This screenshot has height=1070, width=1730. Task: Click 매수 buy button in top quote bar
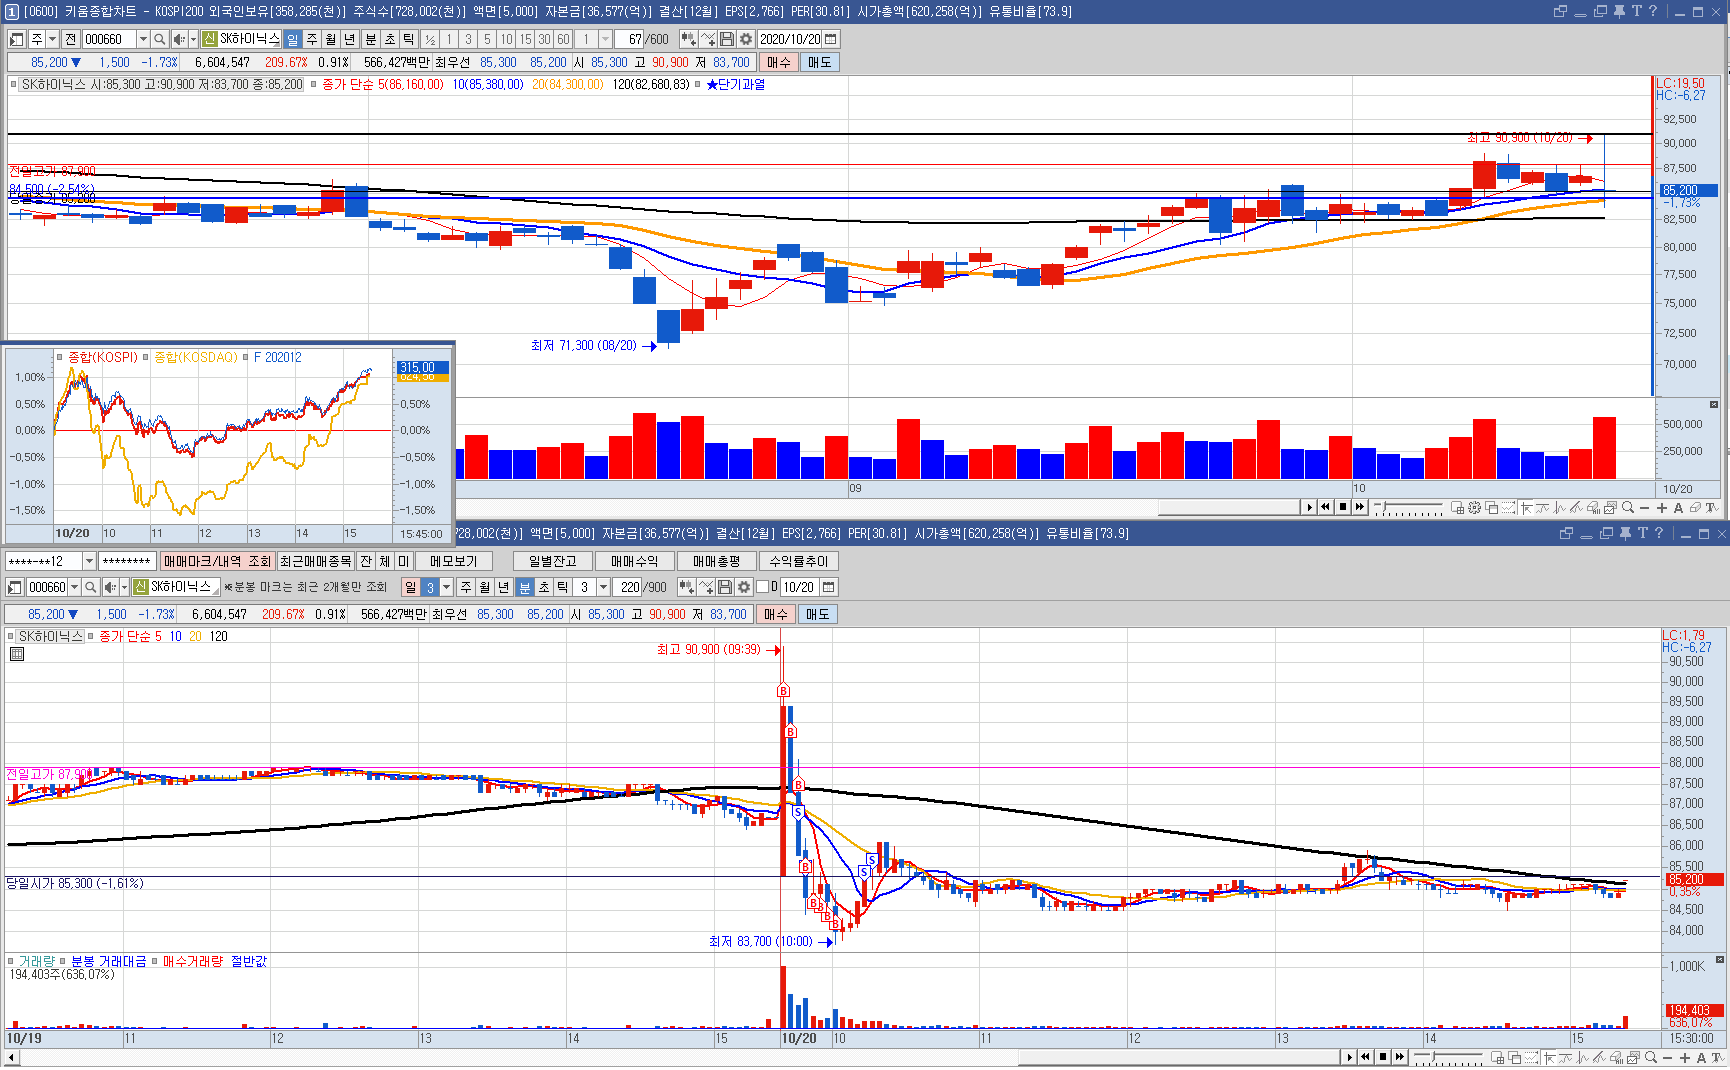[778, 62]
